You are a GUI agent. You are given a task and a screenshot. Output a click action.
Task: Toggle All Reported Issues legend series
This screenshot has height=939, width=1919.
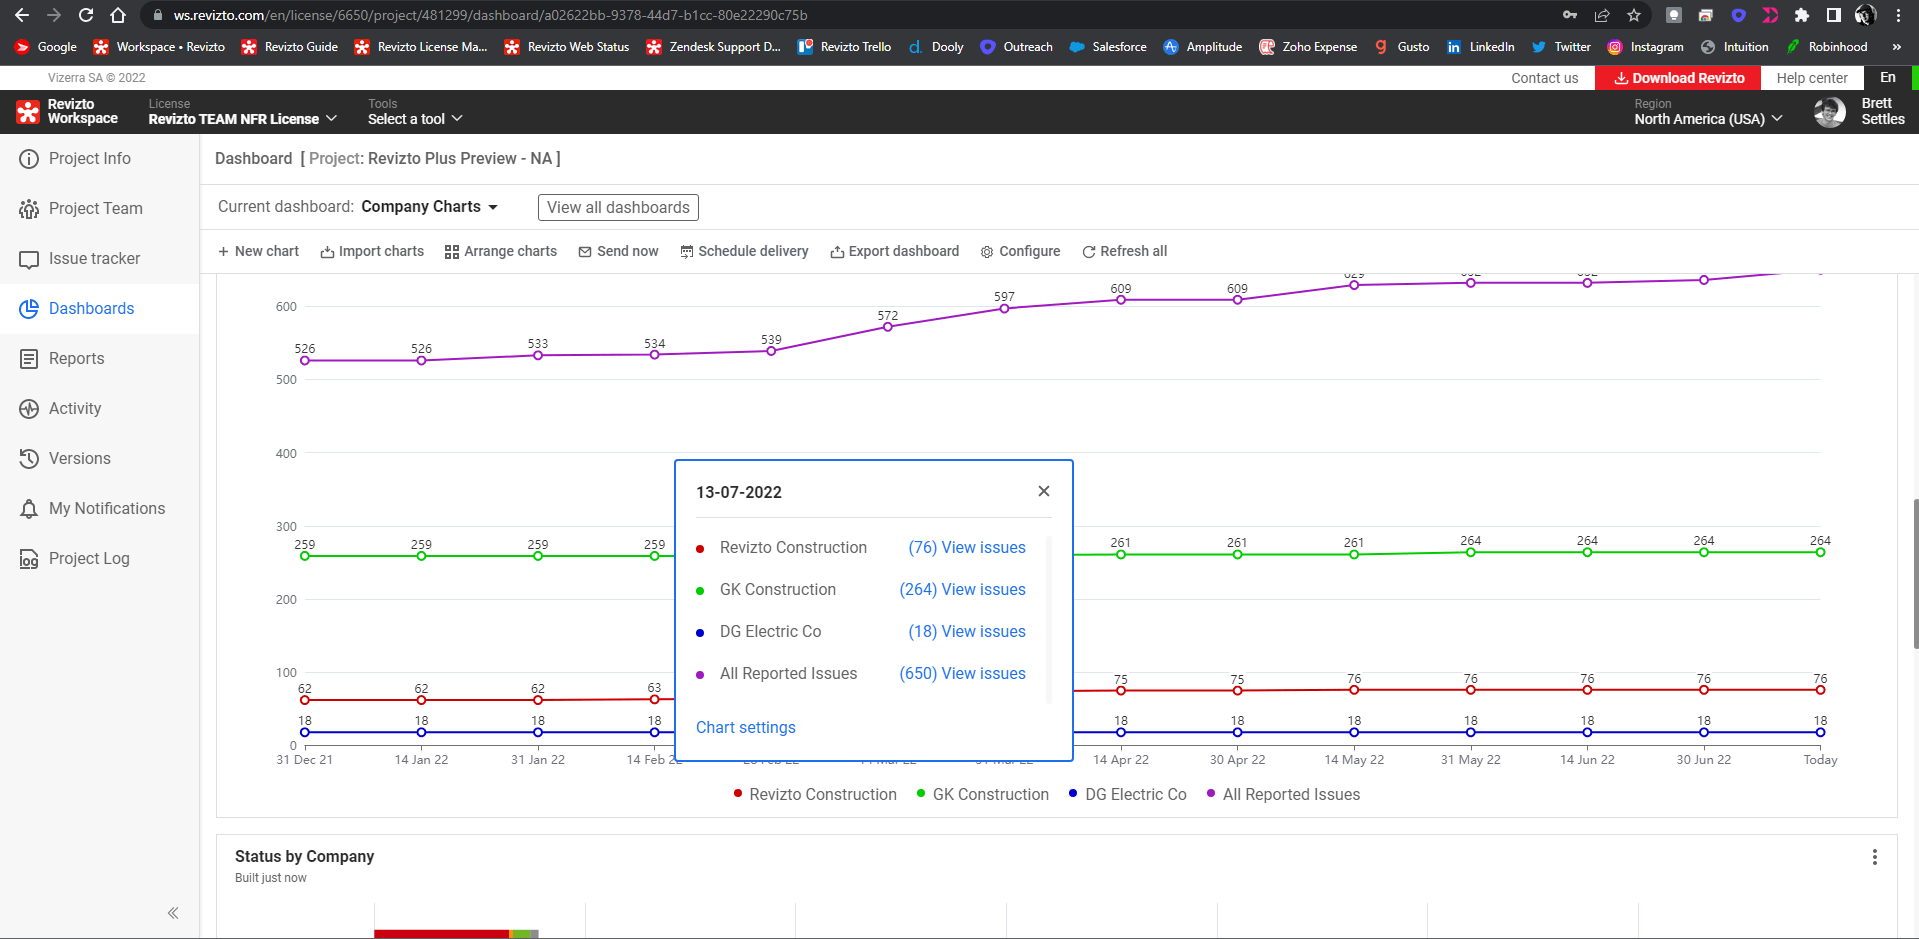coord(1283,795)
